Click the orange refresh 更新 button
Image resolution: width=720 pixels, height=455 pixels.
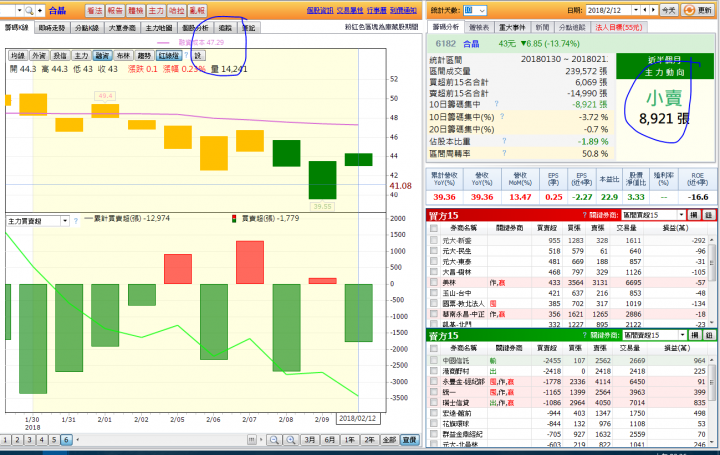click(697, 10)
